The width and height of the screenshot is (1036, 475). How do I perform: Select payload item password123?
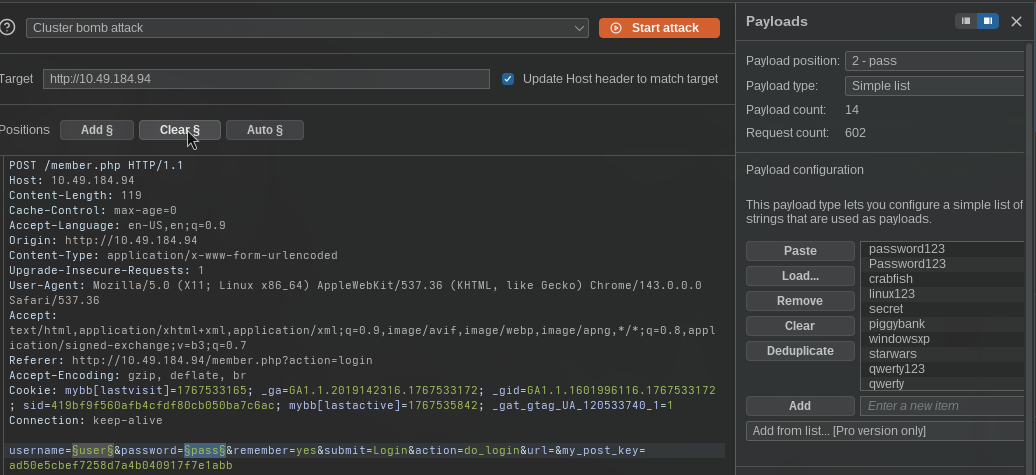pyautogui.click(x=943, y=249)
